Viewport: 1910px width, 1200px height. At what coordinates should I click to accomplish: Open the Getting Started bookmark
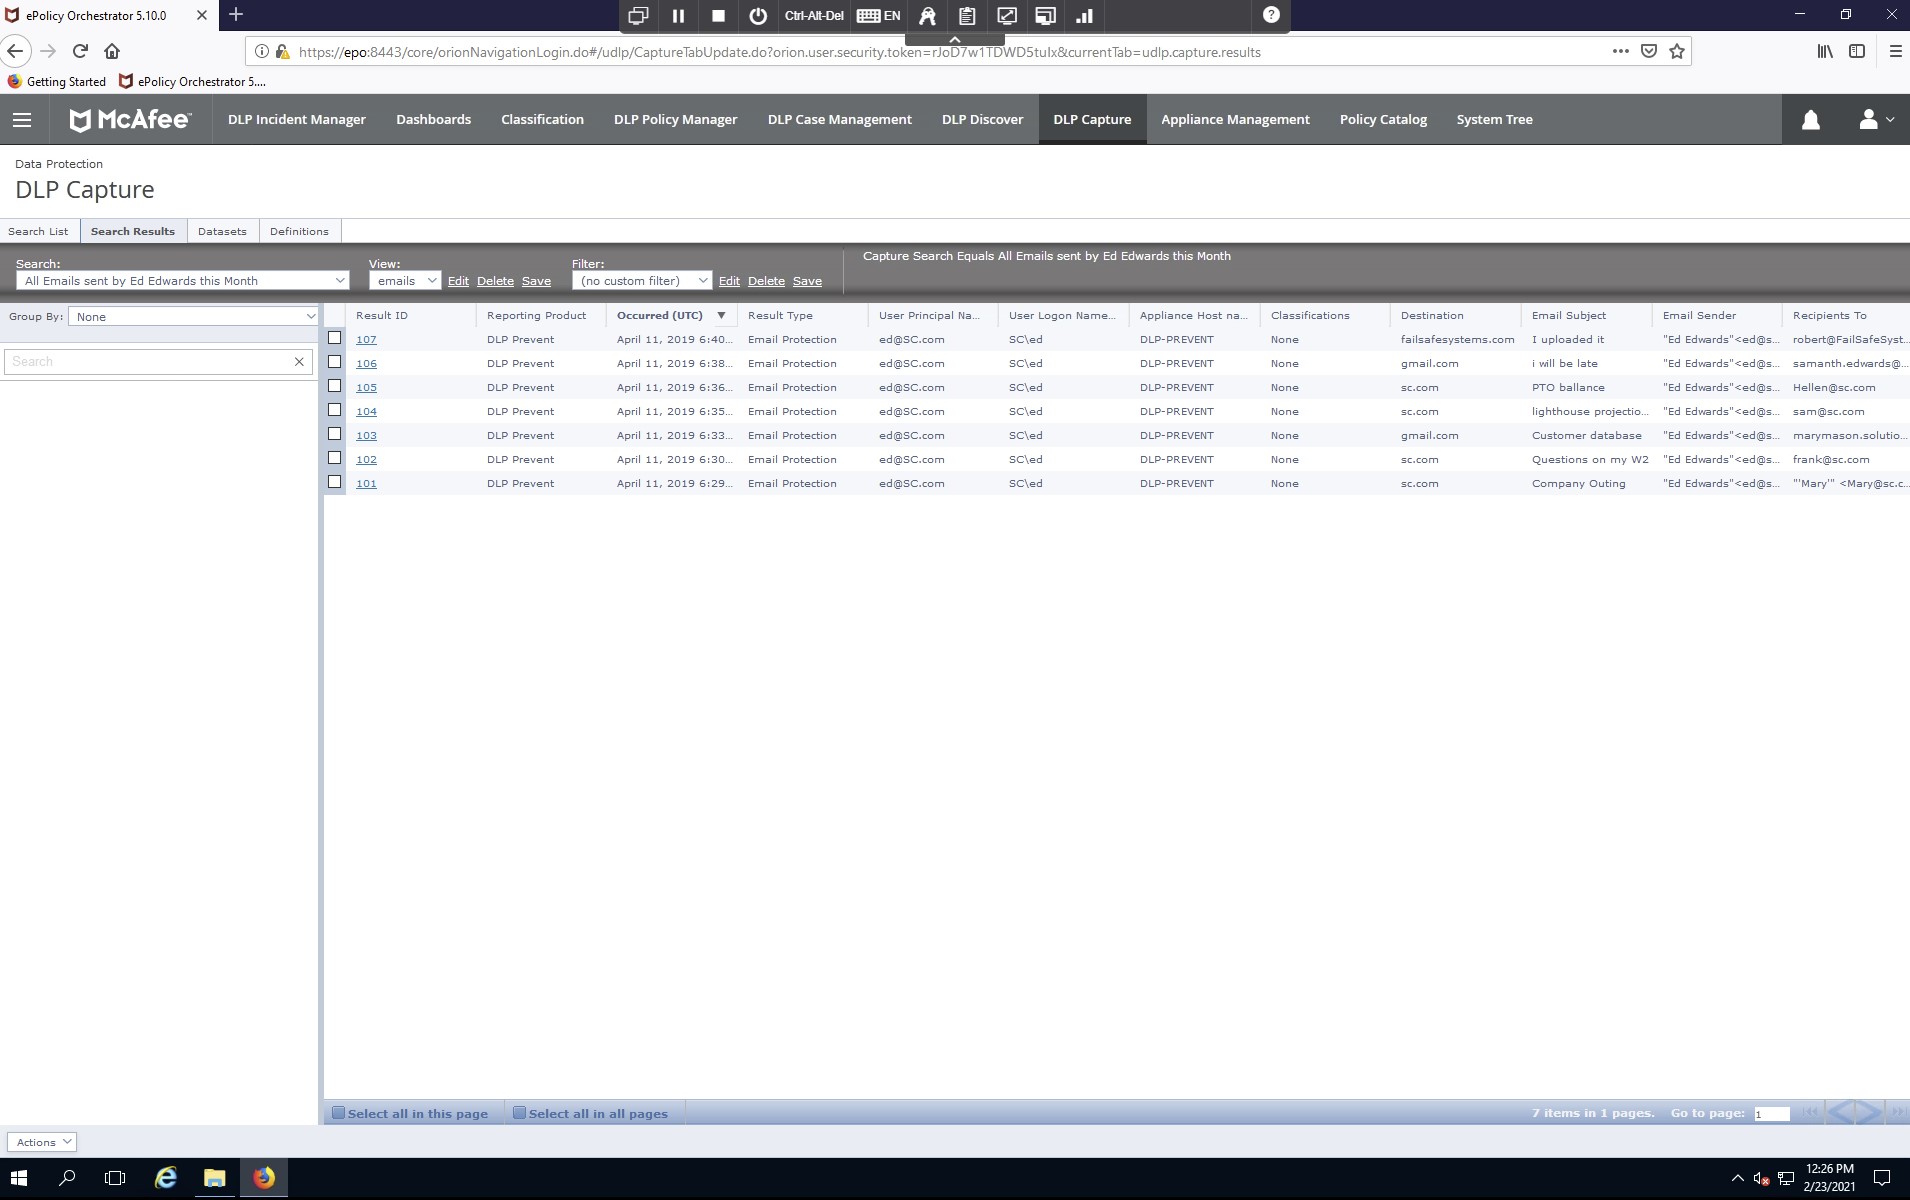[x=57, y=82]
